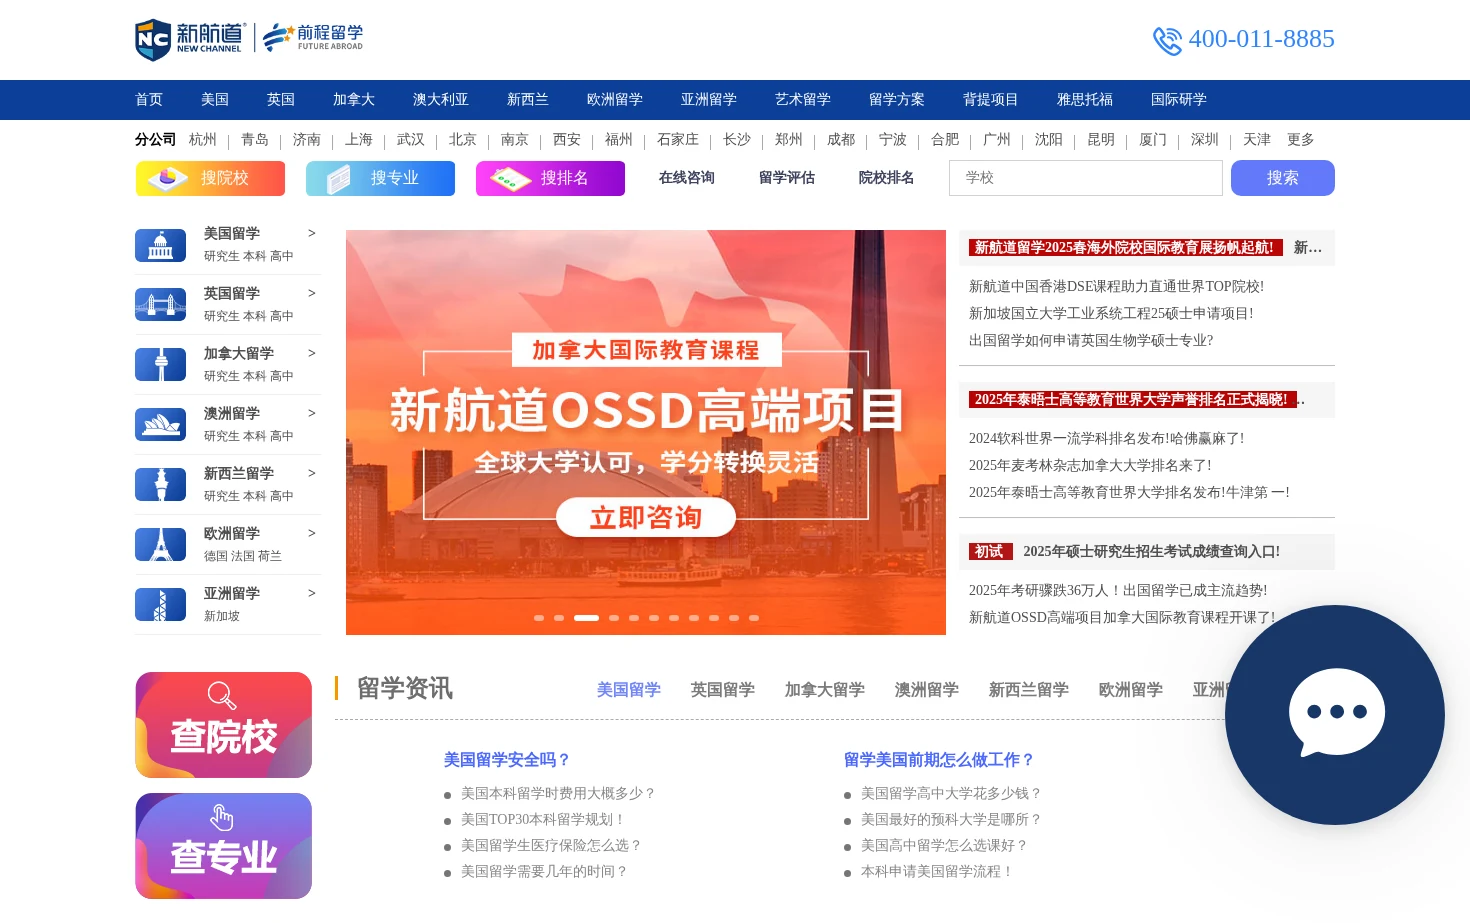Image resolution: width=1470 pixels, height=923 pixels.
Task: Click the phone icon beside 400-011-8885
Action: pyautogui.click(x=1167, y=40)
